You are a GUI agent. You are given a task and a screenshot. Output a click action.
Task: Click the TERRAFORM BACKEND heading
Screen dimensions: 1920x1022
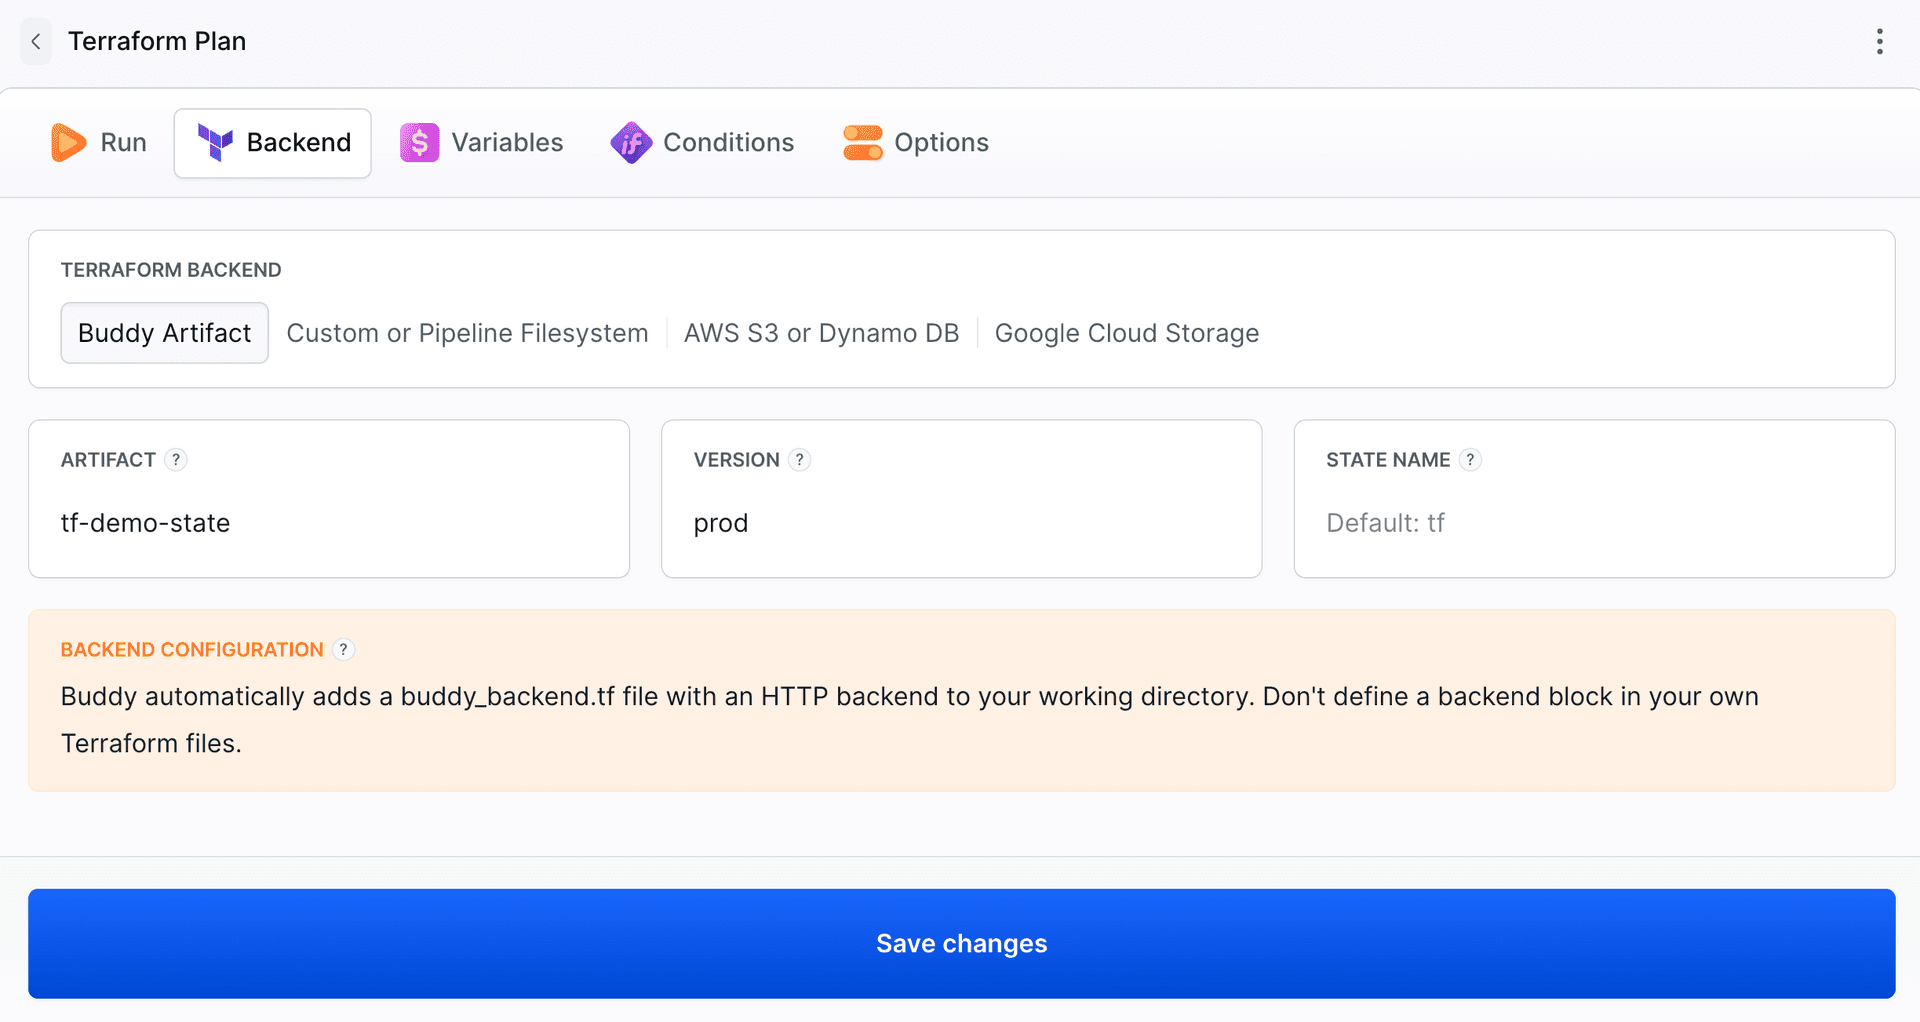[x=171, y=270]
